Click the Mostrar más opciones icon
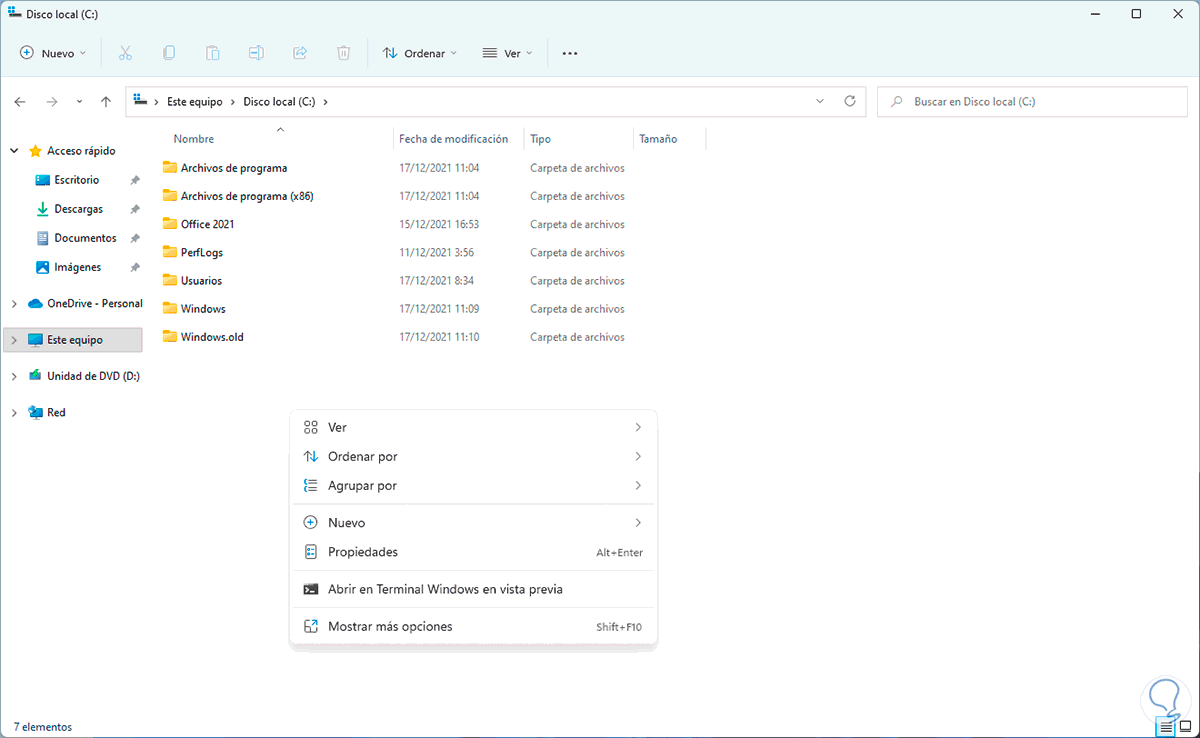 click(x=310, y=627)
